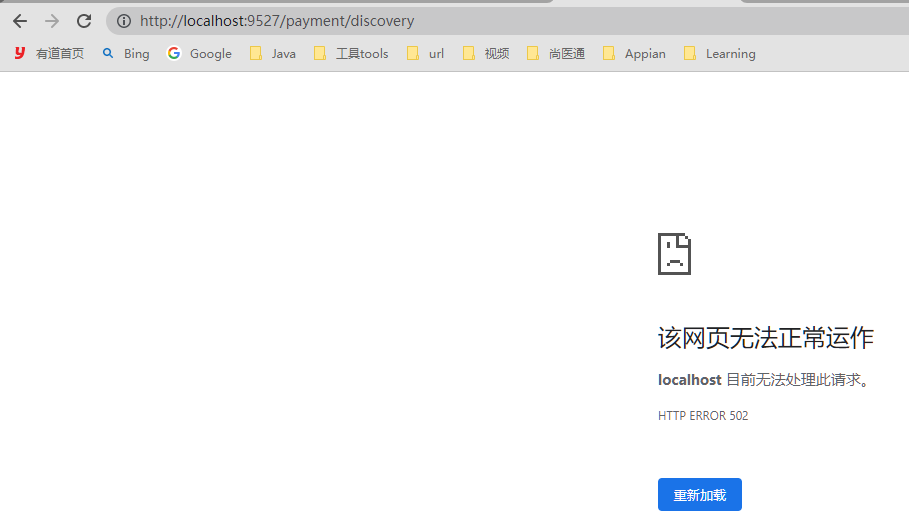Reload the page with the refresh icon
Image resolution: width=909 pixels, height=520 pixels.
[x=84, y=21]
